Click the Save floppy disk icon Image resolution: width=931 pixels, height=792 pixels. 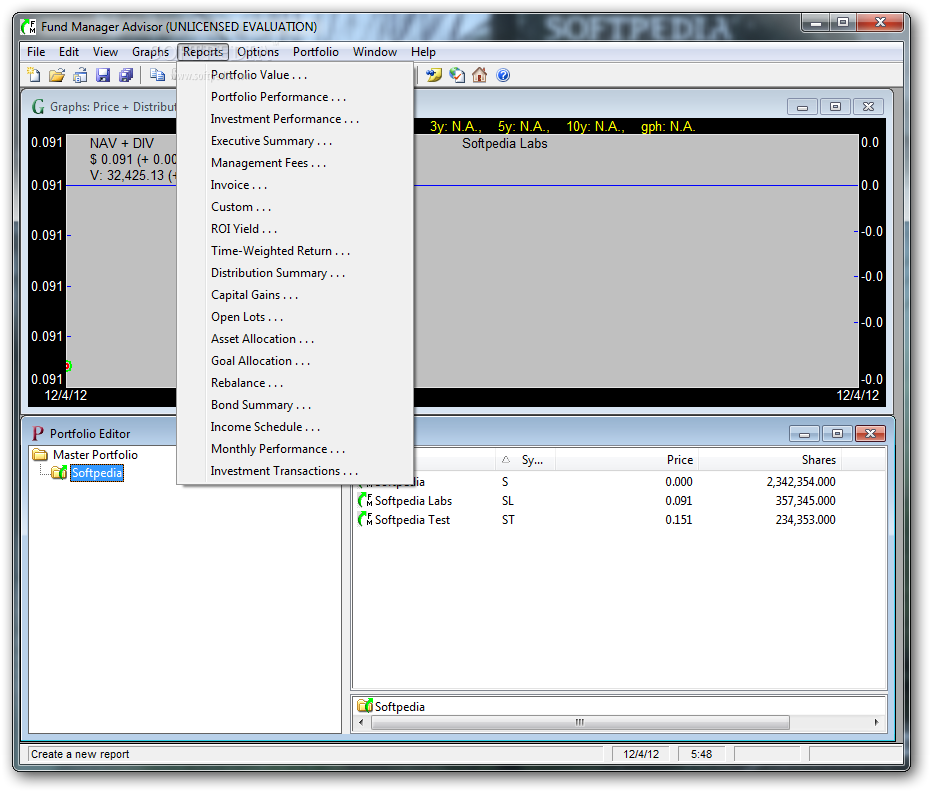coord(103,75)
